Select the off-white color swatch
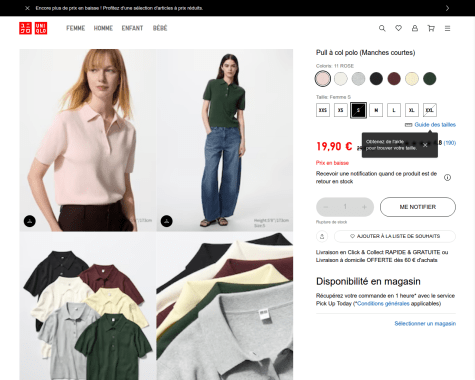This screenshot has height=380, width=475. point(341,79)
